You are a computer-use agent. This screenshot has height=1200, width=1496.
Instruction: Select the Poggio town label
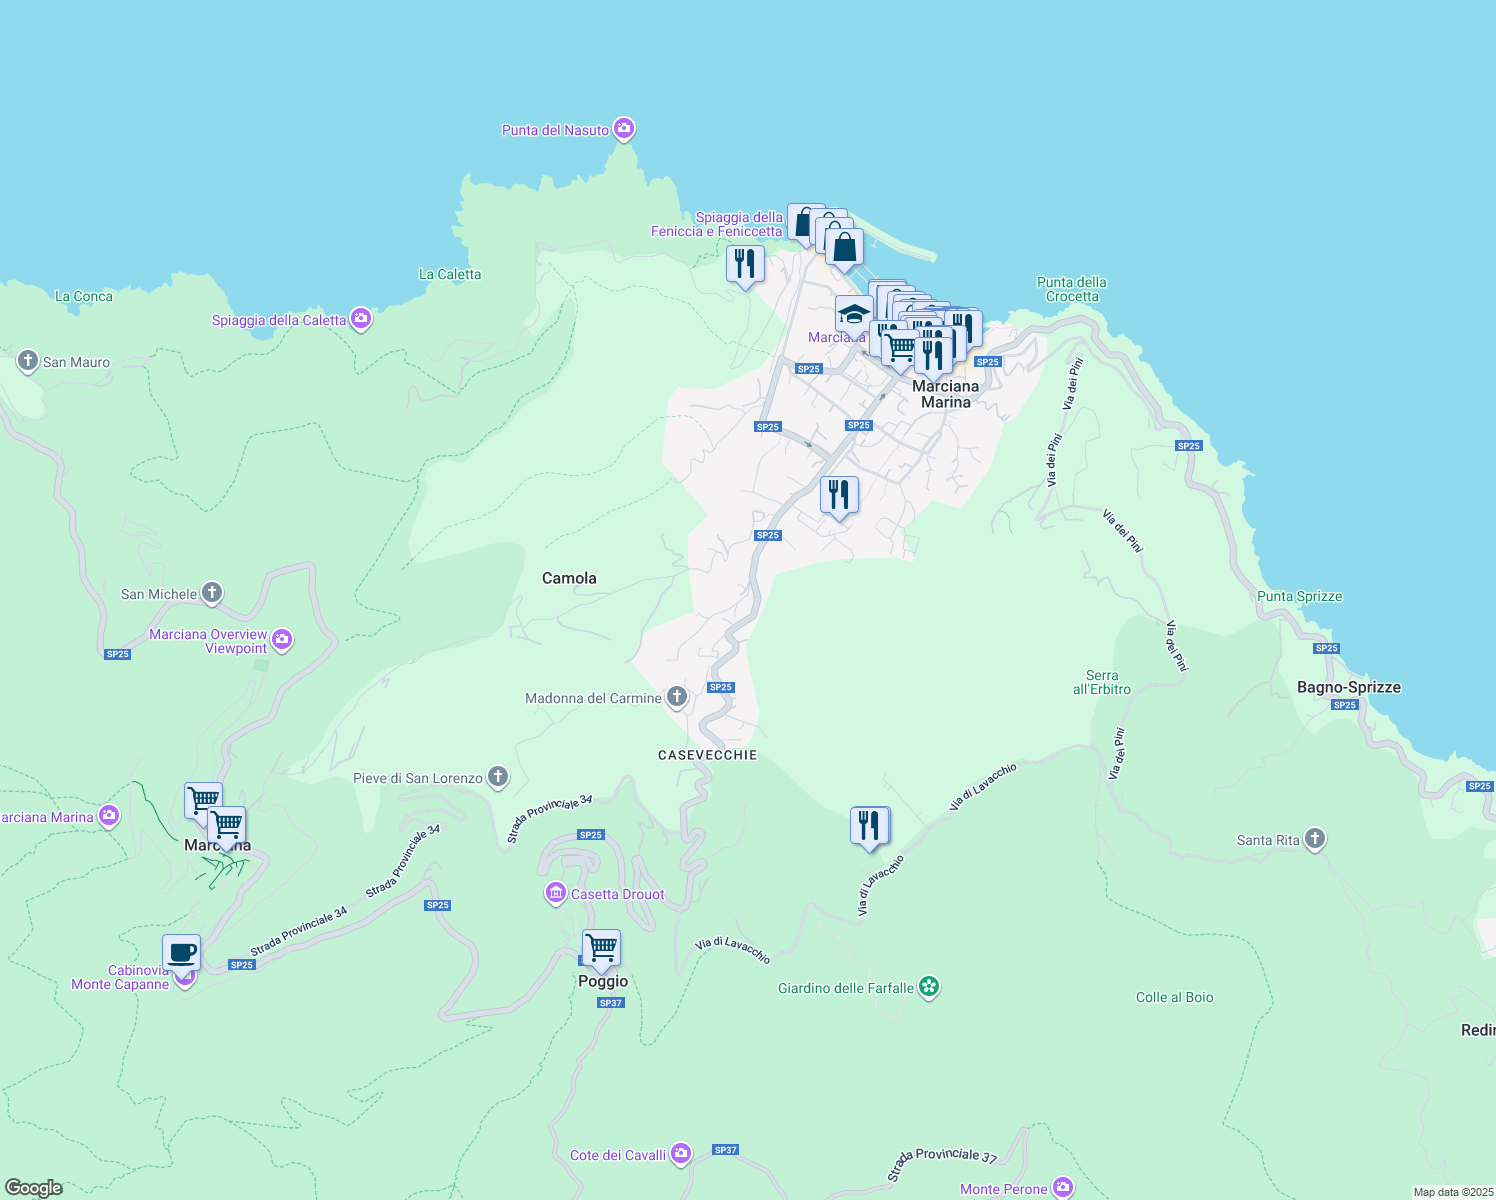(603, 981)
